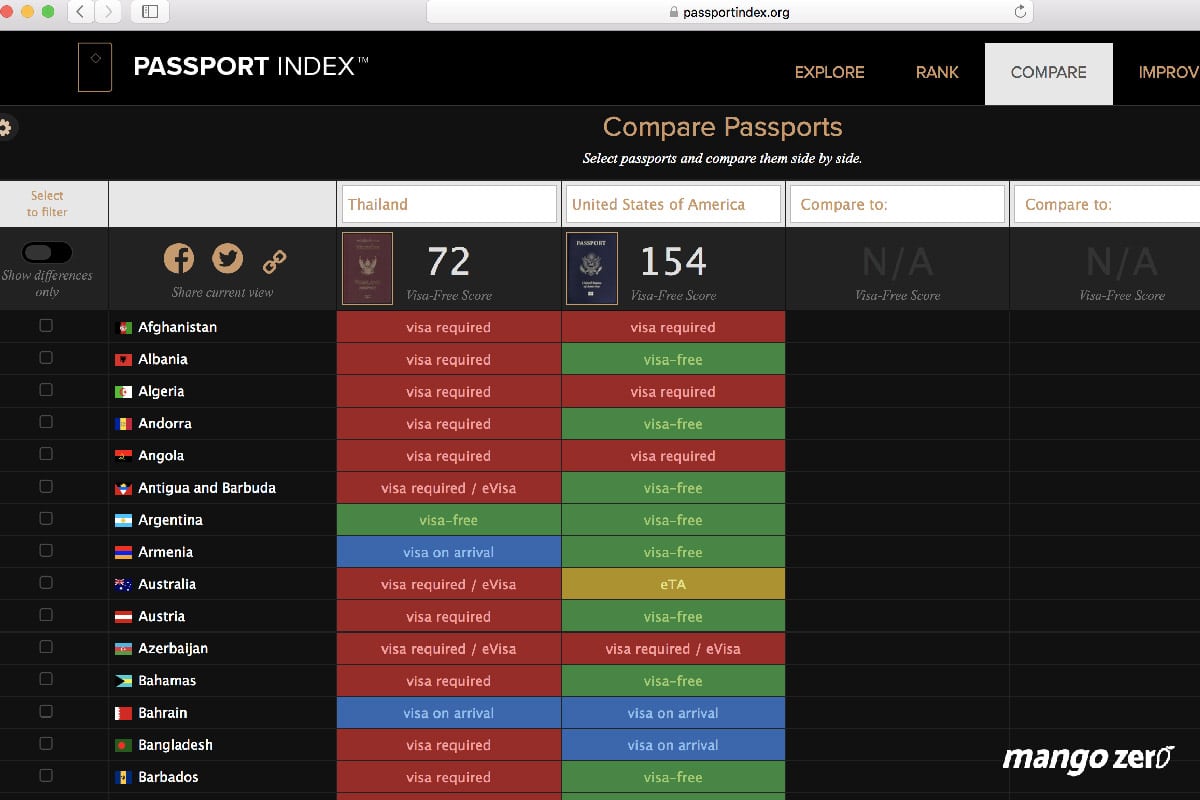Reload the page in Safari
This screenshot has width=1200, height=800.
coord(1020,12)
